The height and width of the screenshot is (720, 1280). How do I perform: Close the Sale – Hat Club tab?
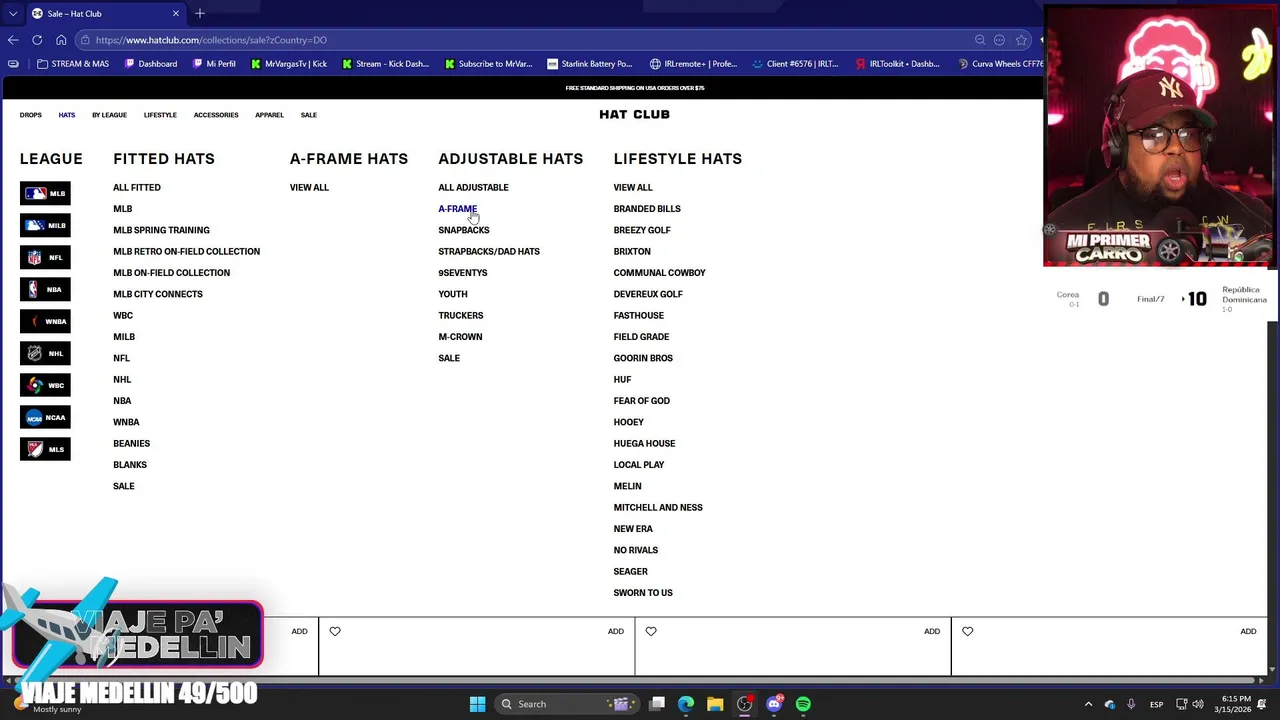[x=176, y=14]
